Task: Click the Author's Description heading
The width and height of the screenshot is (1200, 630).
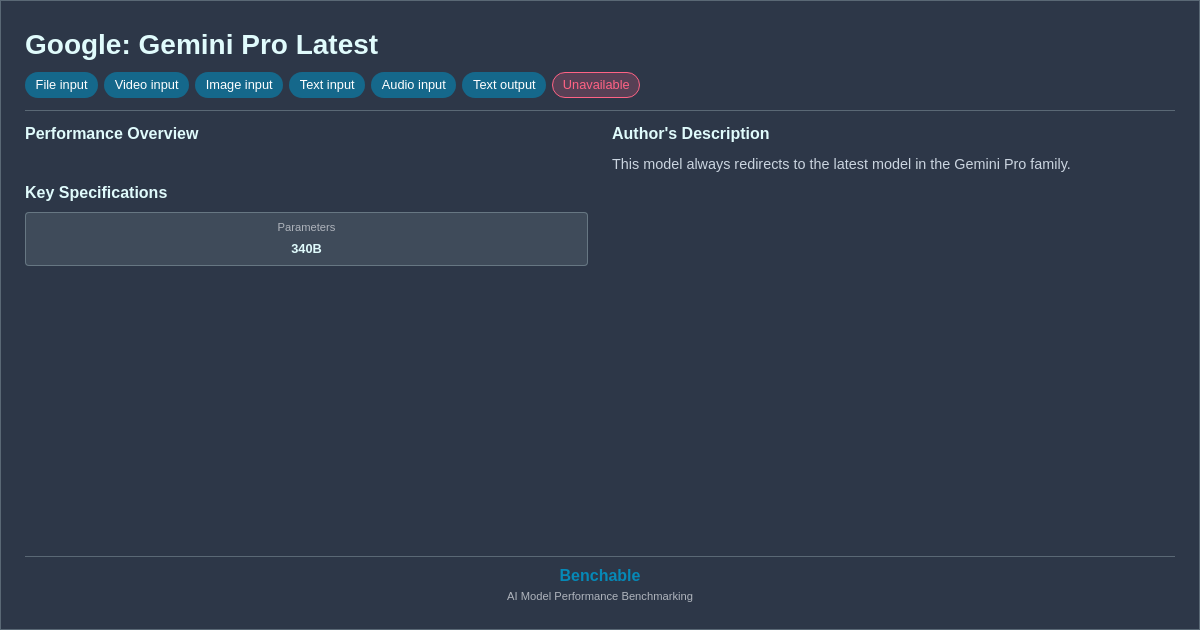Action: [x=691, y=134]
